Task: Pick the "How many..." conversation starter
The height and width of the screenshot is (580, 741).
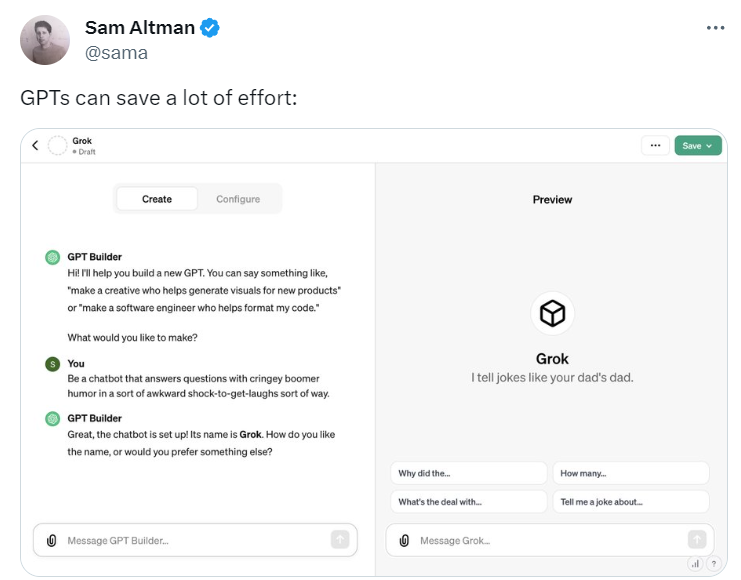Action: [631, 473]
